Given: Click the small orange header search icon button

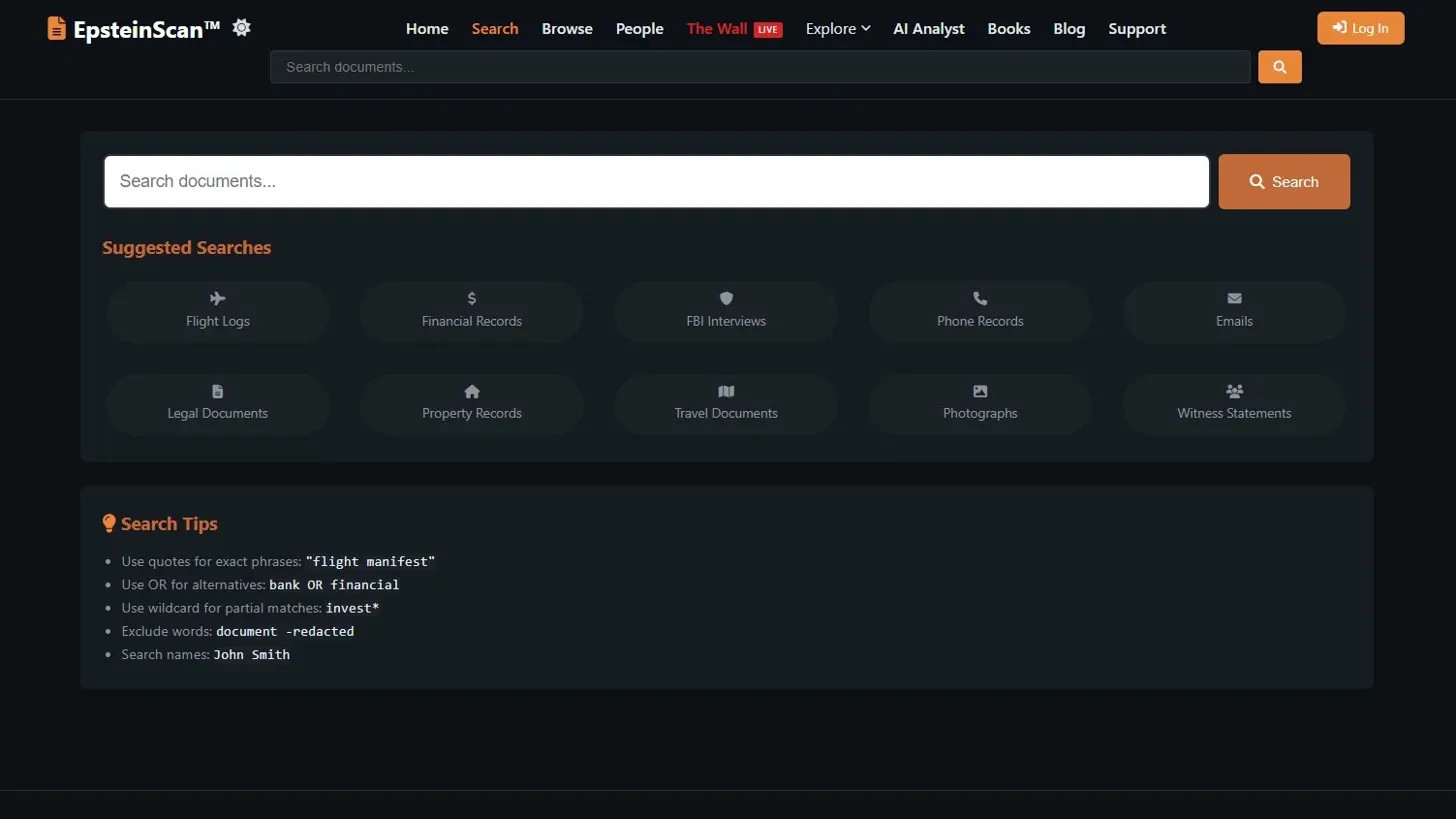Looking at the screenshot, I should click(1279, 67).
